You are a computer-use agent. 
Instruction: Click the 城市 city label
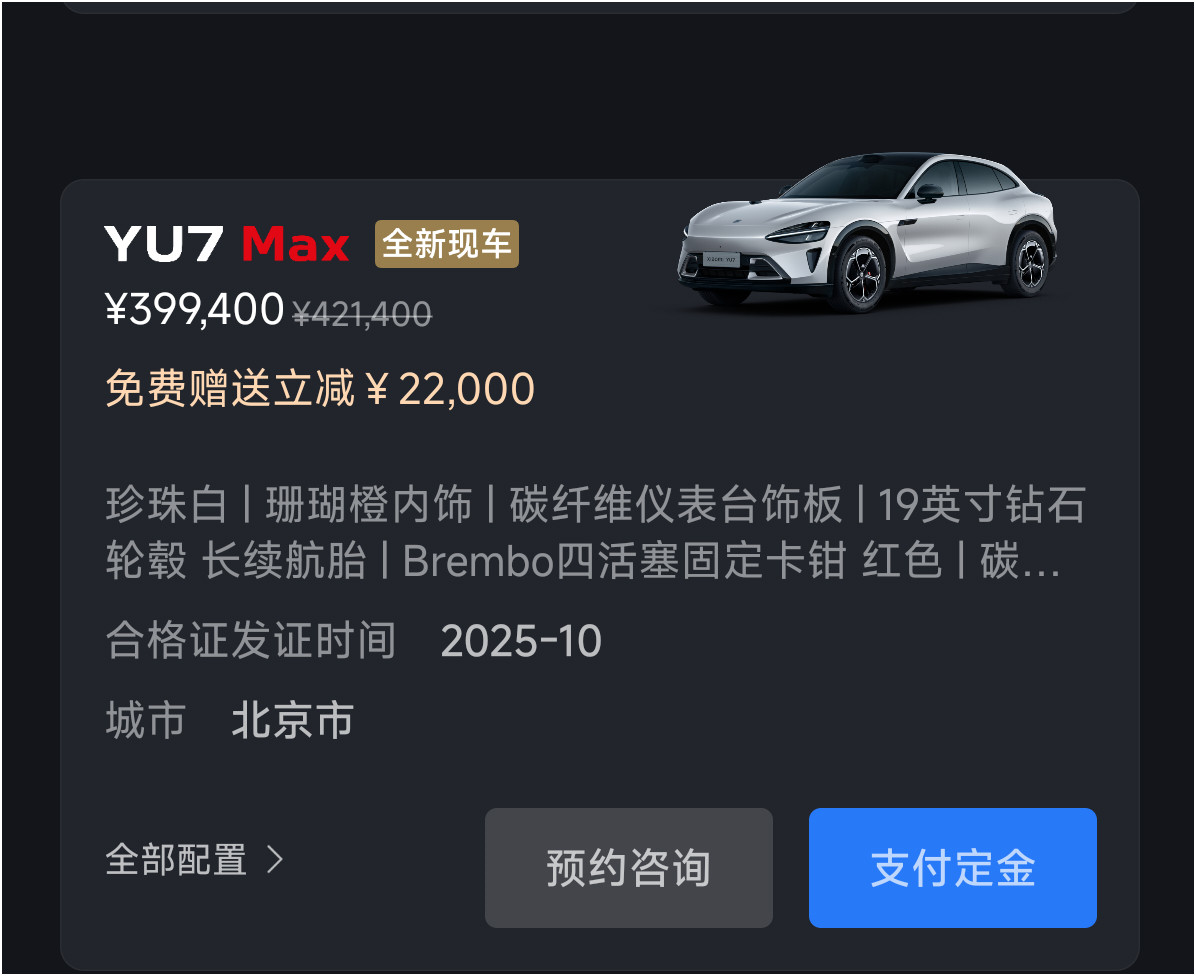click(146, 720)
